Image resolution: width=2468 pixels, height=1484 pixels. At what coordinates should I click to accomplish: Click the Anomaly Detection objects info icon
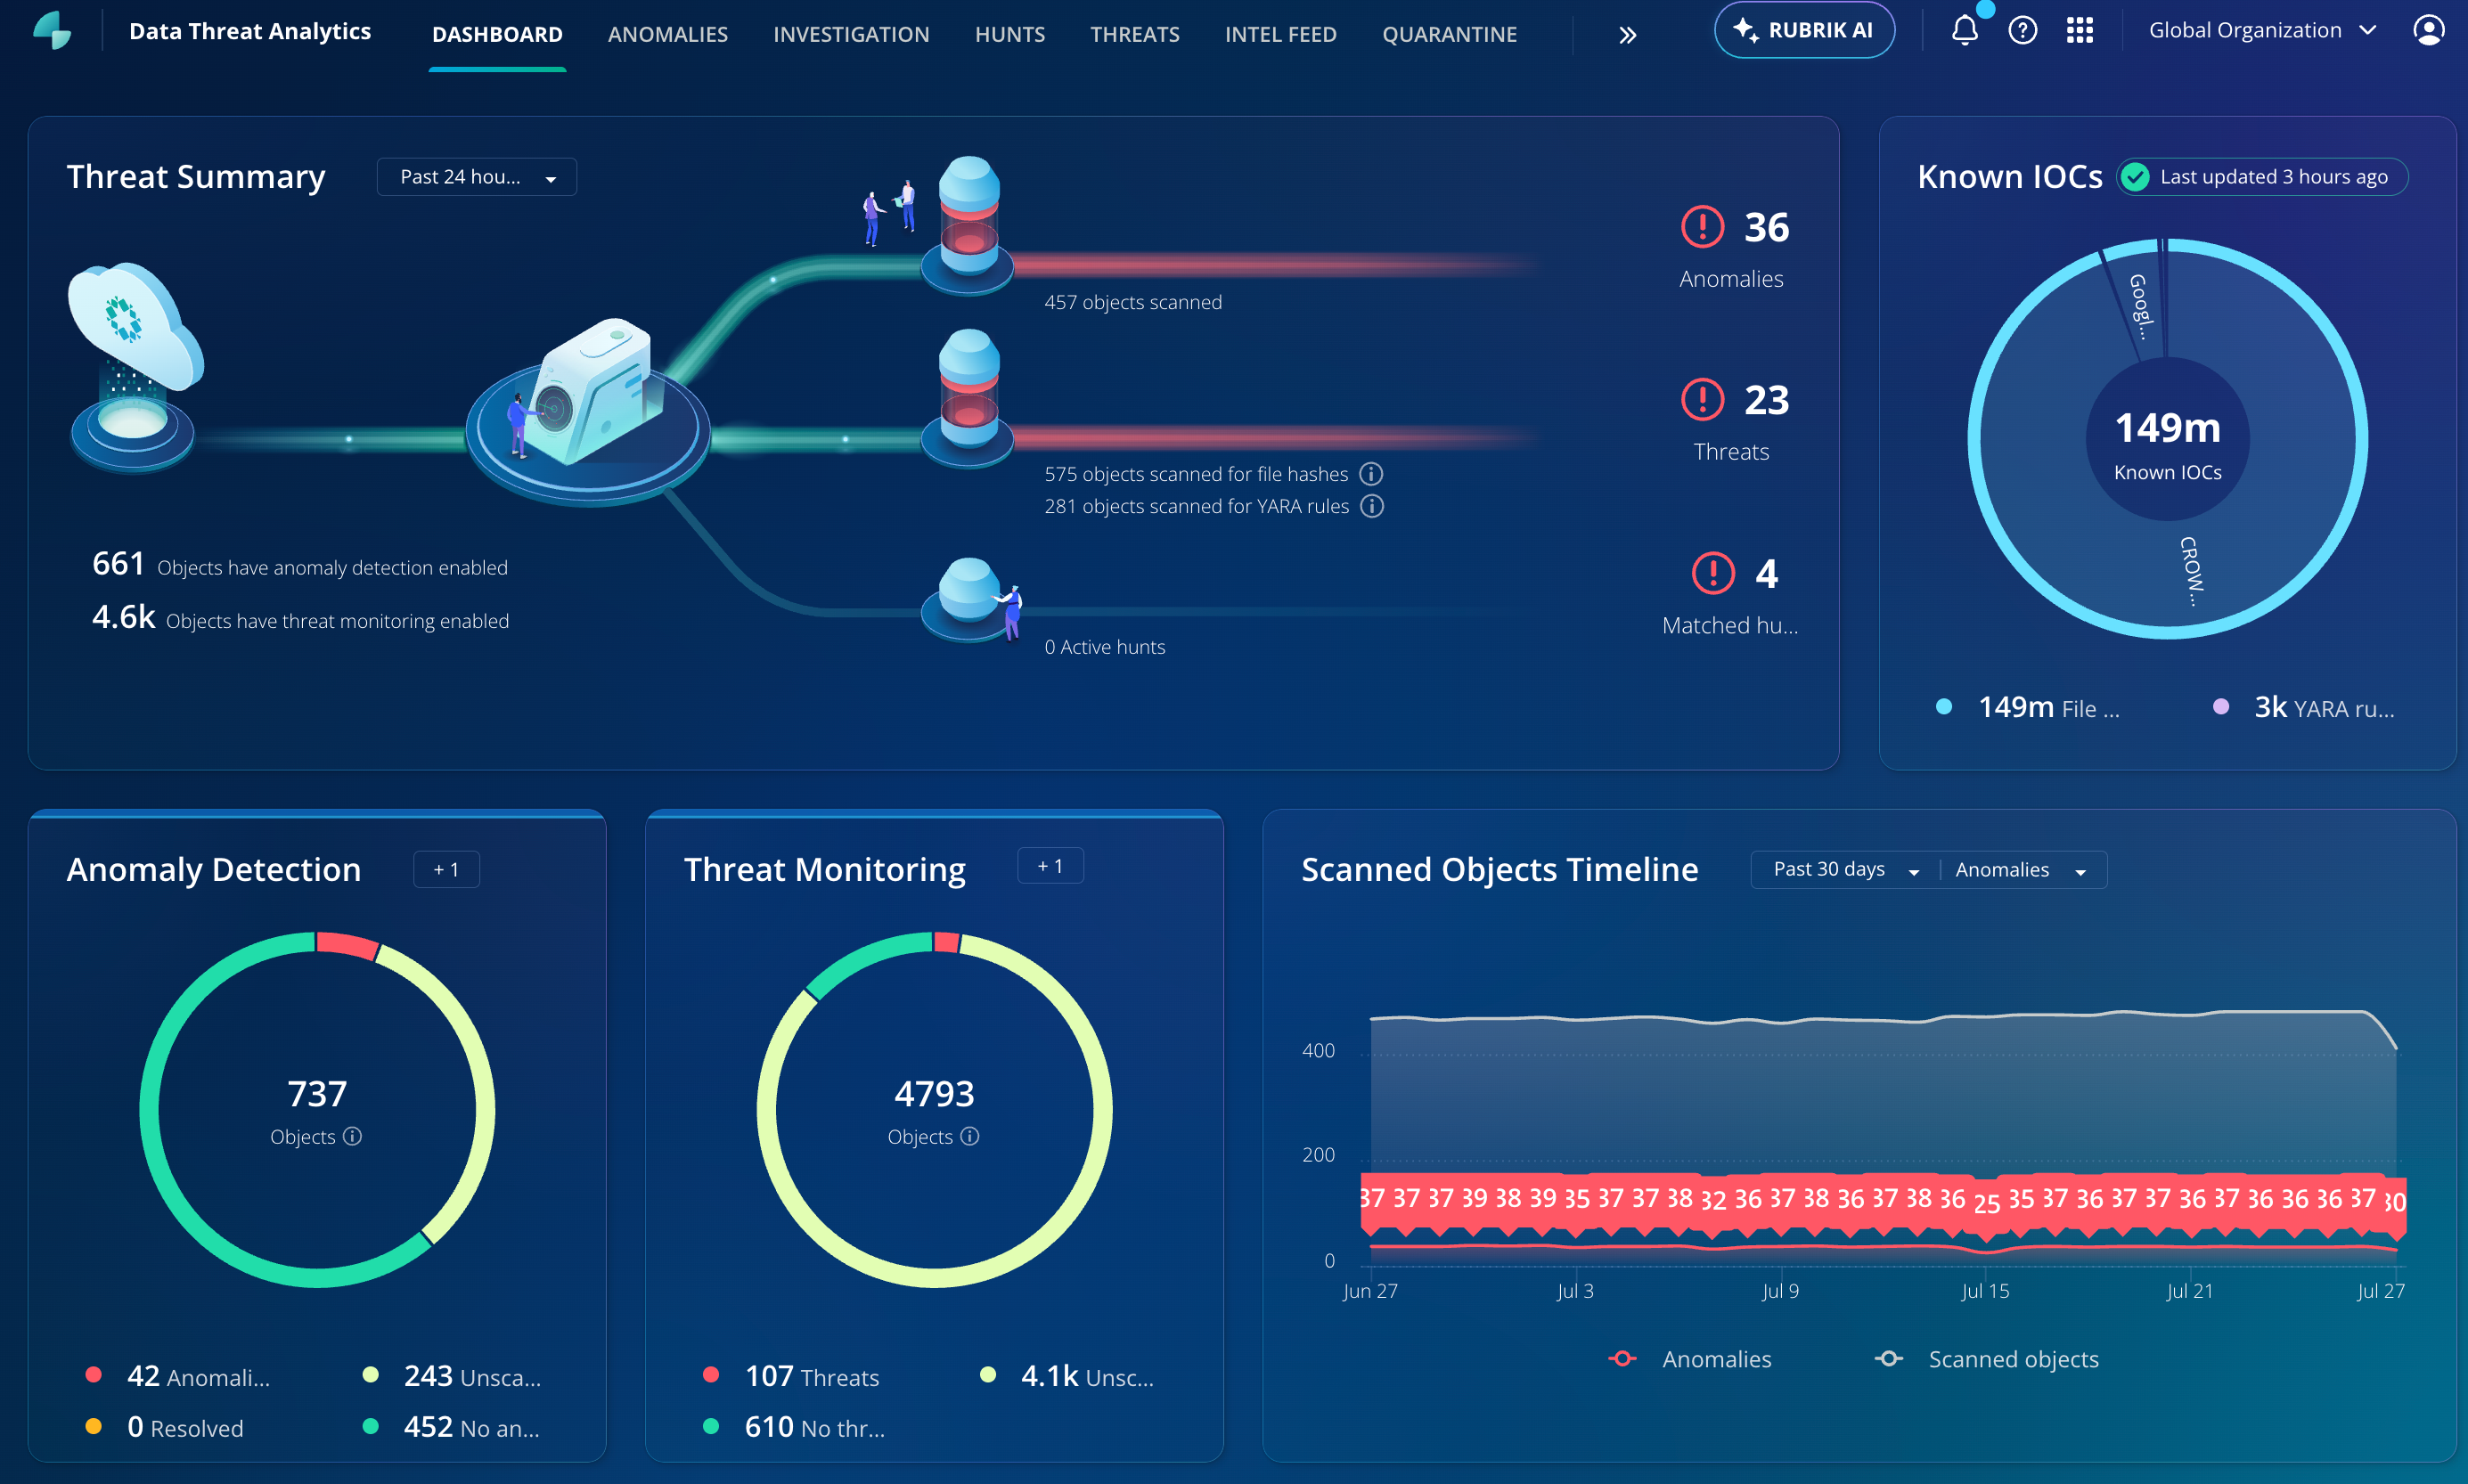pyautogui.click(x=352, y=1136)
